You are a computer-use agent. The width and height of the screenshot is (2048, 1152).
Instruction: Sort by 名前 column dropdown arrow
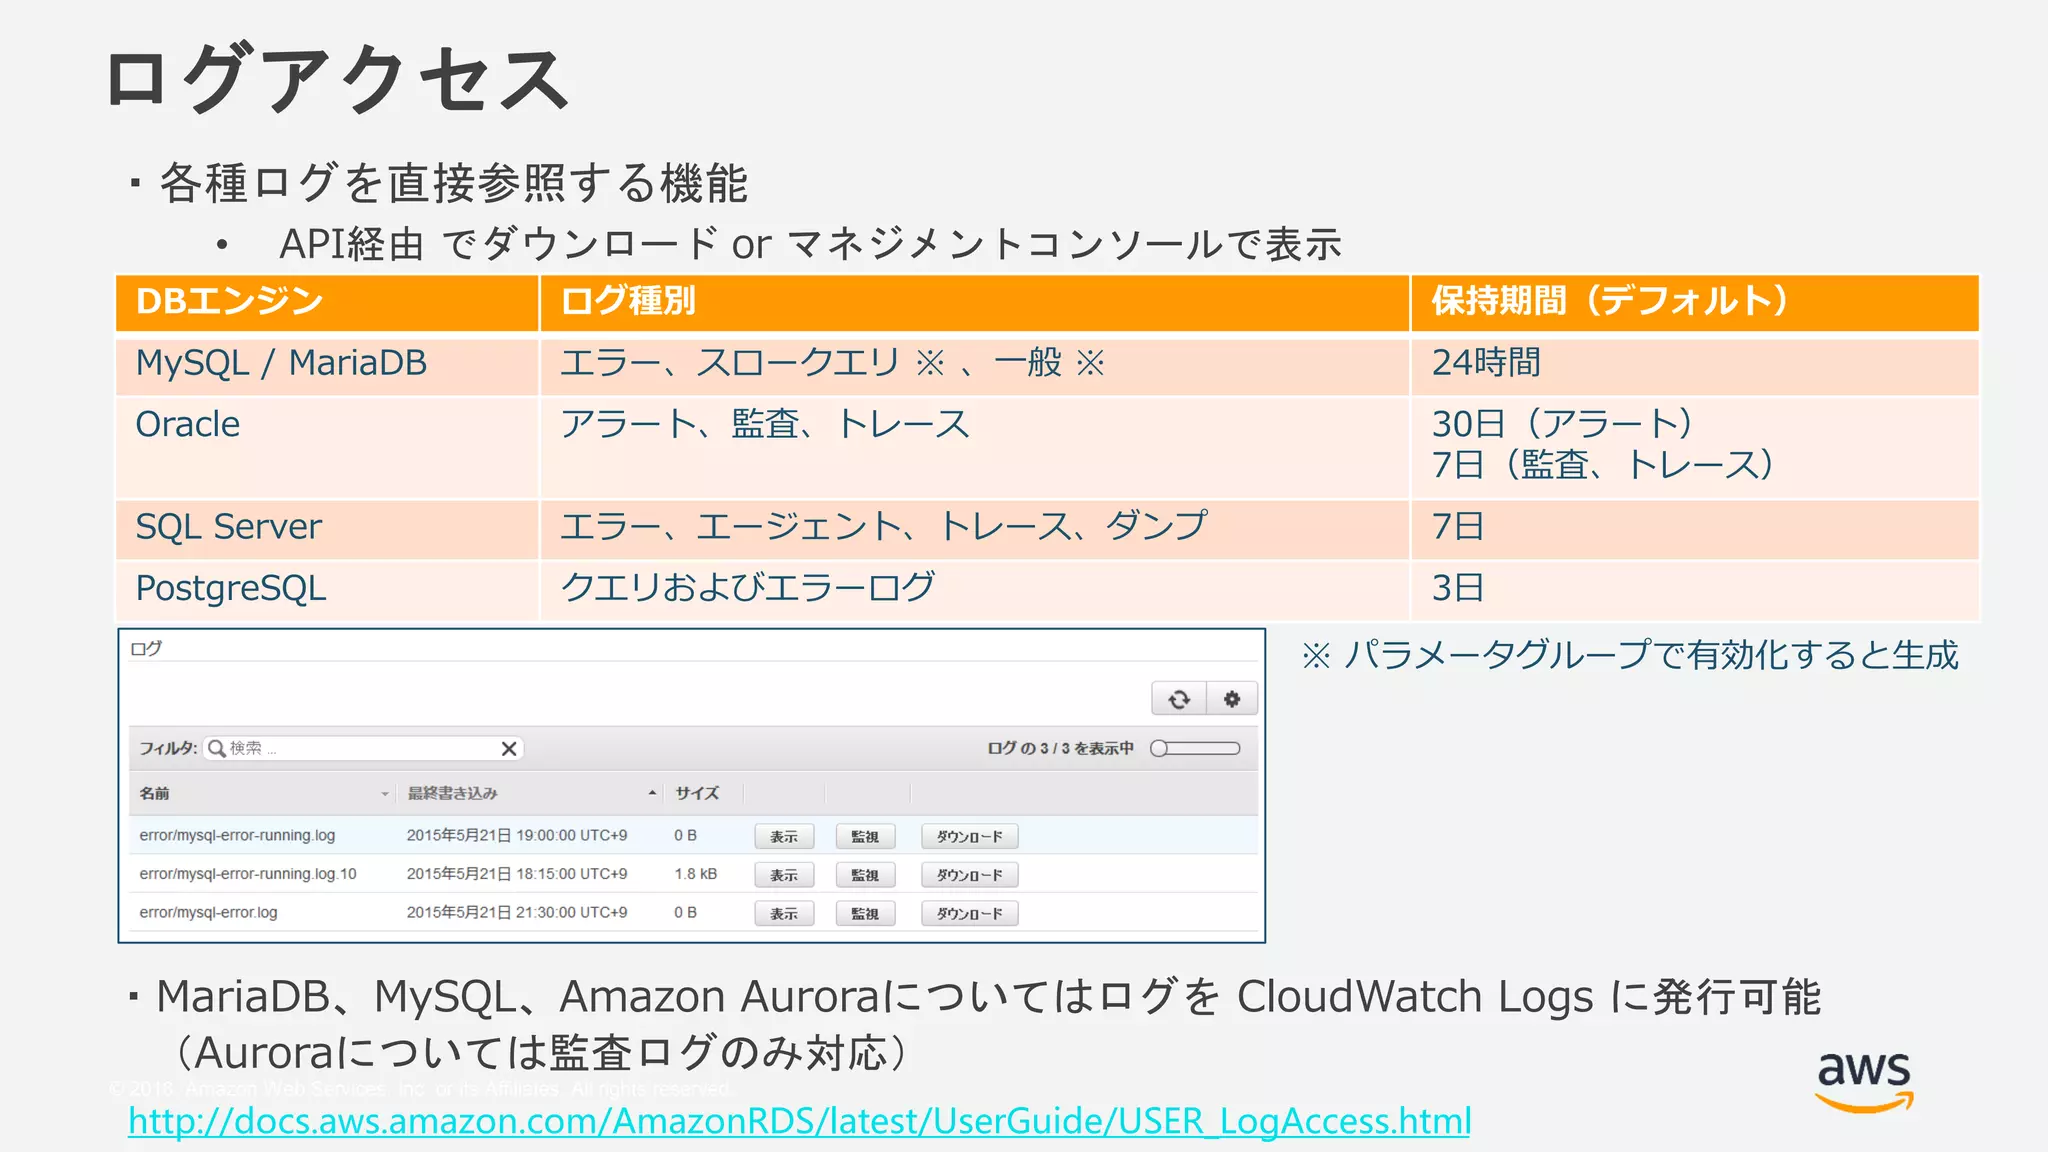click(385, 794)
